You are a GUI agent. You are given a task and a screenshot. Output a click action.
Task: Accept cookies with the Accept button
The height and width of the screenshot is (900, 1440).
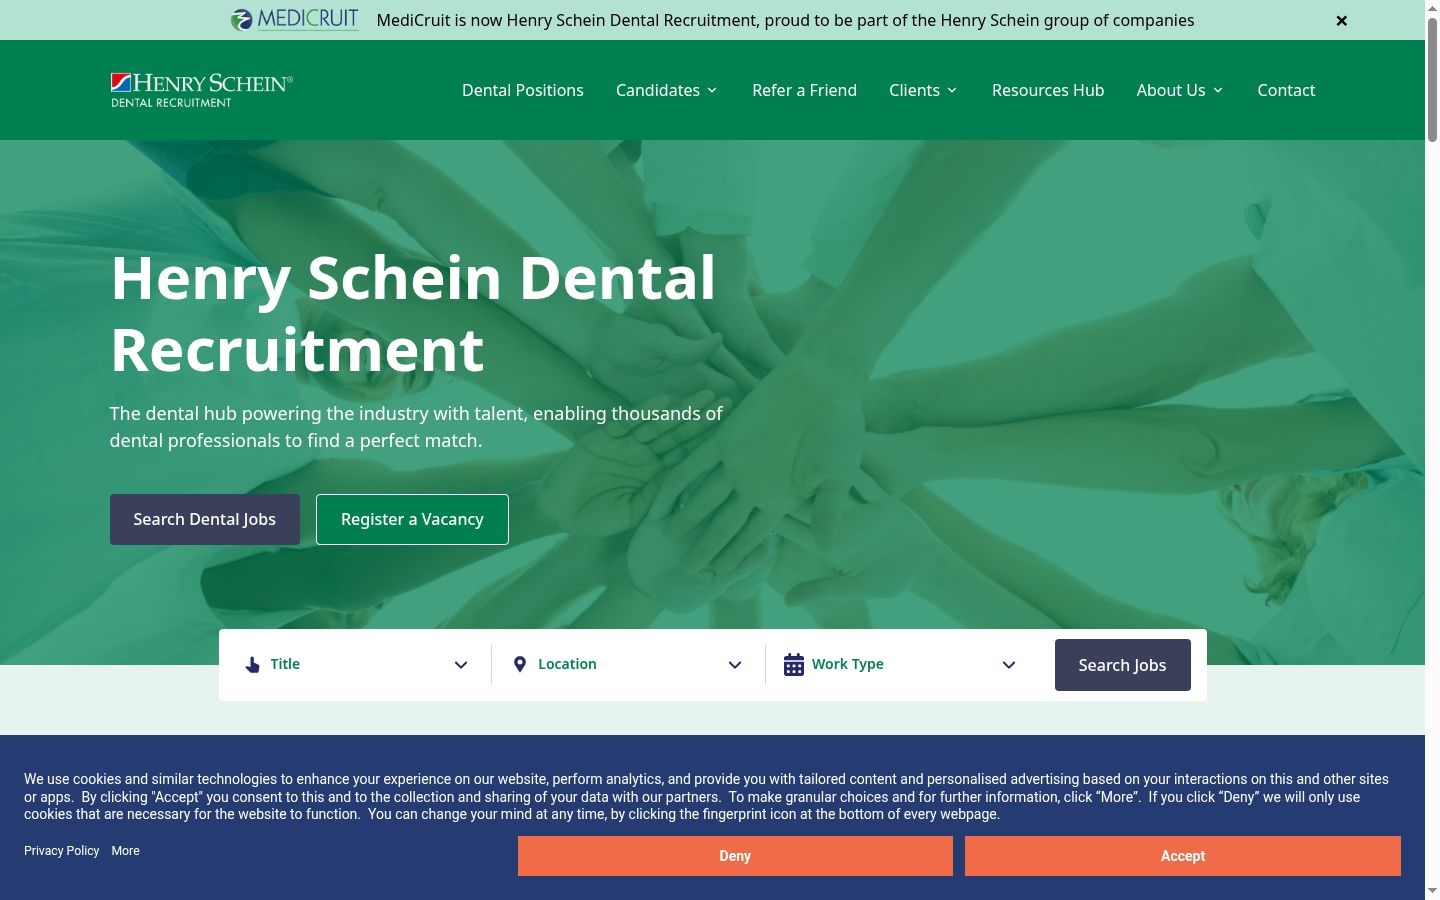(1183, 856)
